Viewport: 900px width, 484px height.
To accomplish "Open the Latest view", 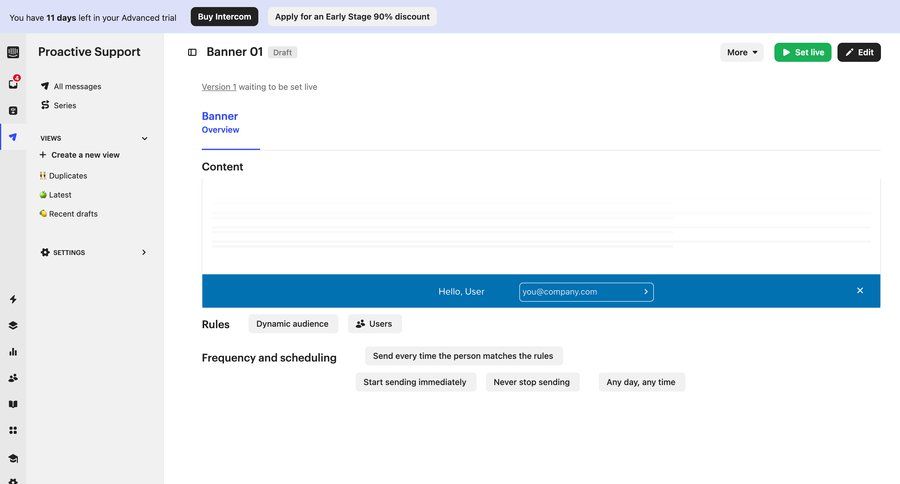I will tap(60, 195).
